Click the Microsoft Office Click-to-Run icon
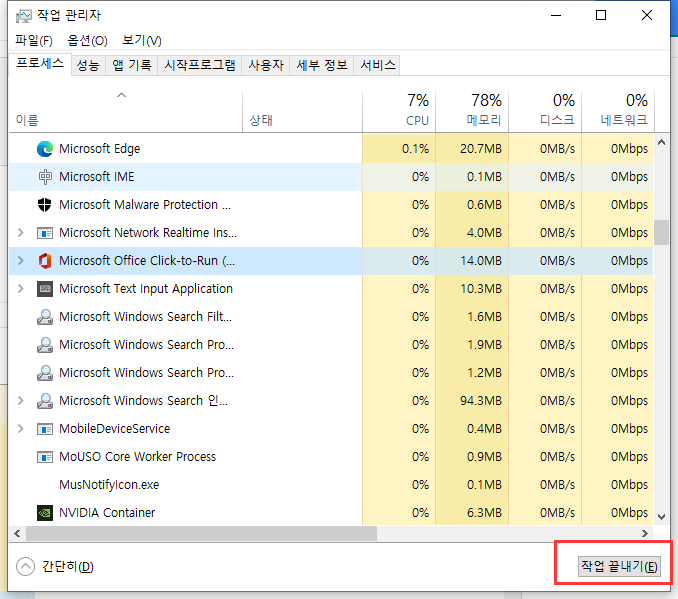This screenshot has width=678, height=599. pyautogui.click(x=45, y=261)
